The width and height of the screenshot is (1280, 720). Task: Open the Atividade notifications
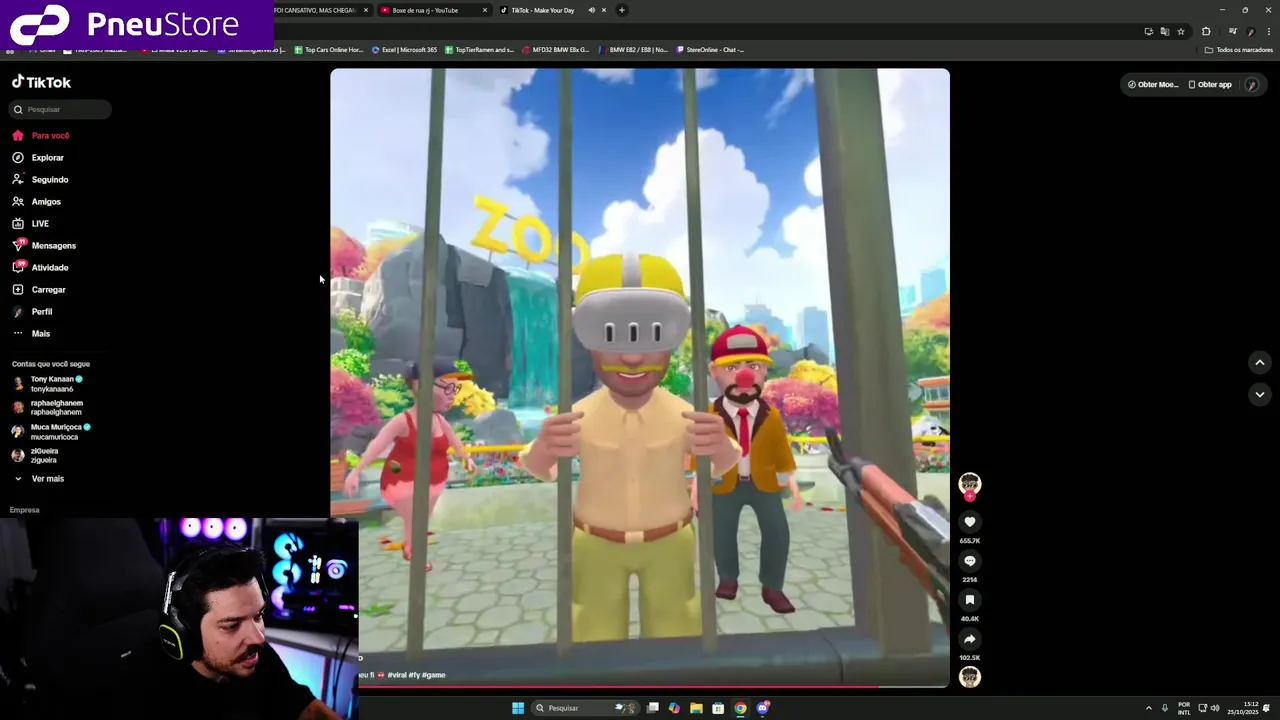(40, 267)
